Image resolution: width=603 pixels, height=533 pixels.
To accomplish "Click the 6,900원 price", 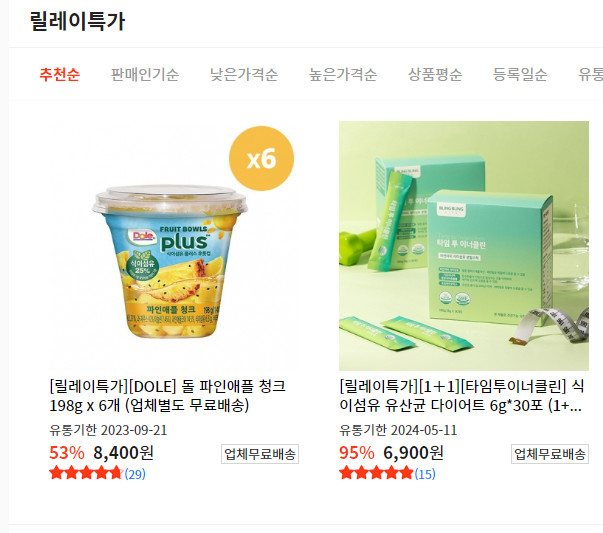I will 413,453.
